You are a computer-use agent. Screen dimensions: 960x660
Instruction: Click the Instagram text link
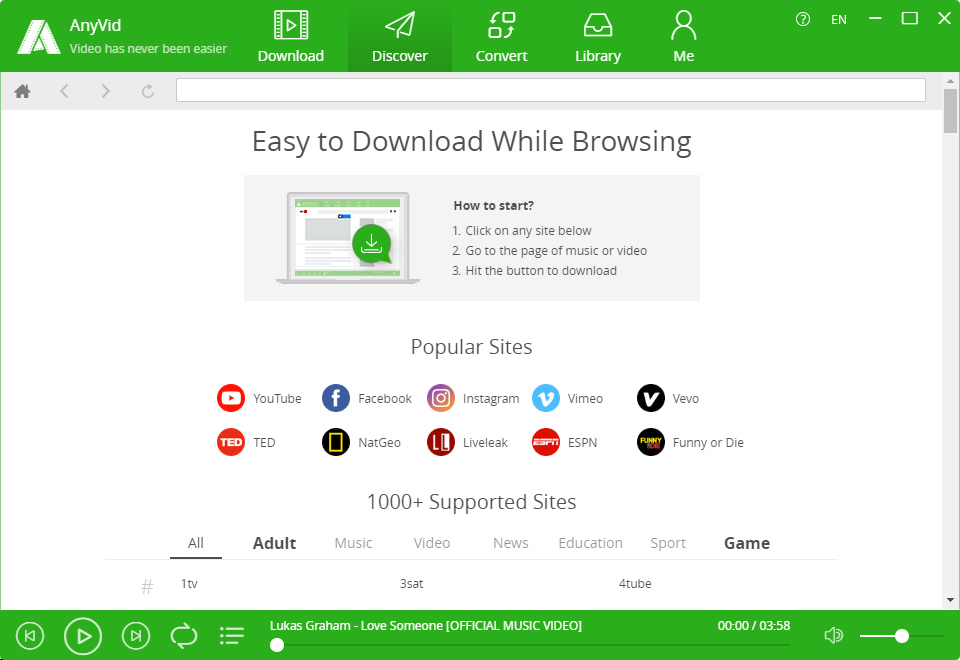tap(491, 399)
